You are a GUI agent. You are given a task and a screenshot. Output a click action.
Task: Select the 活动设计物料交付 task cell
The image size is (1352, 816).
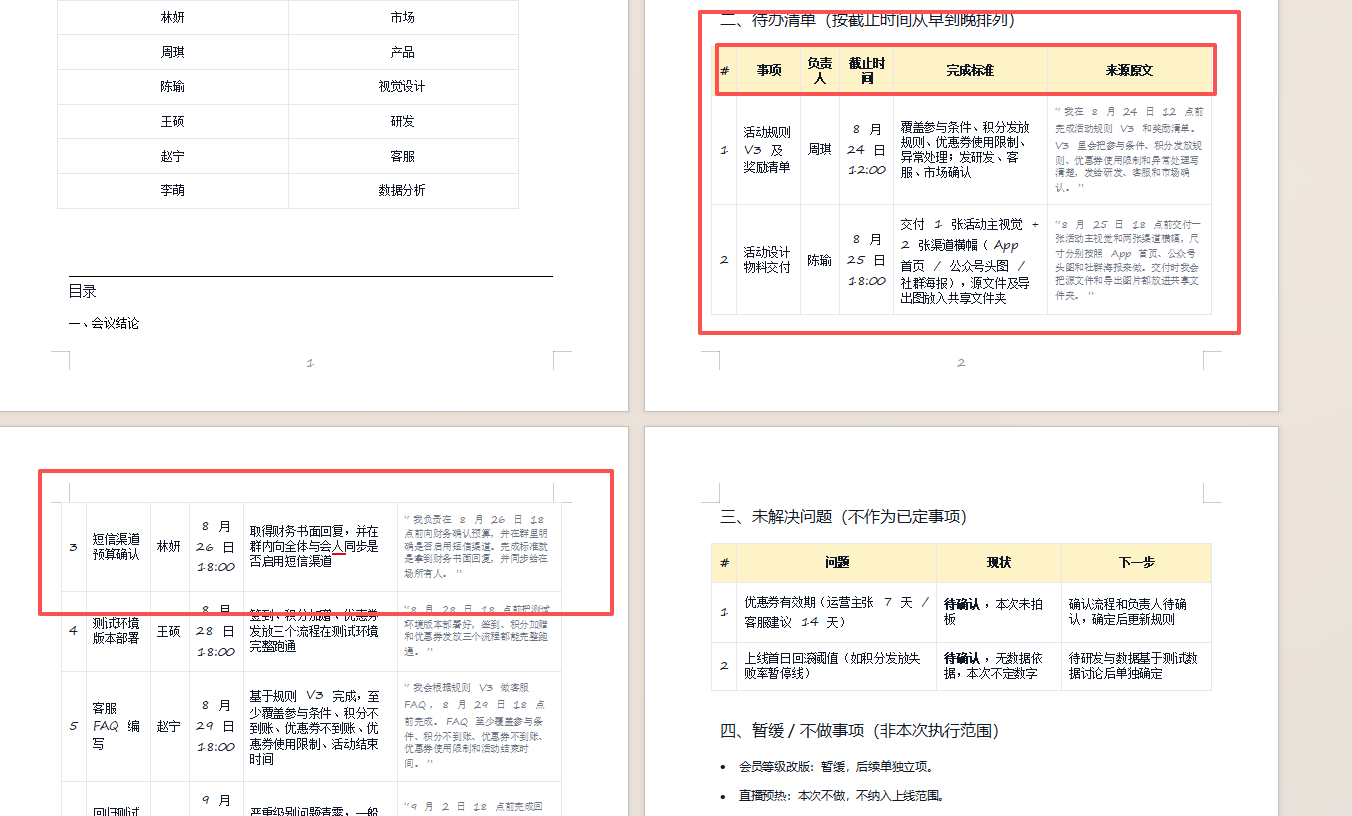(768, 260)
